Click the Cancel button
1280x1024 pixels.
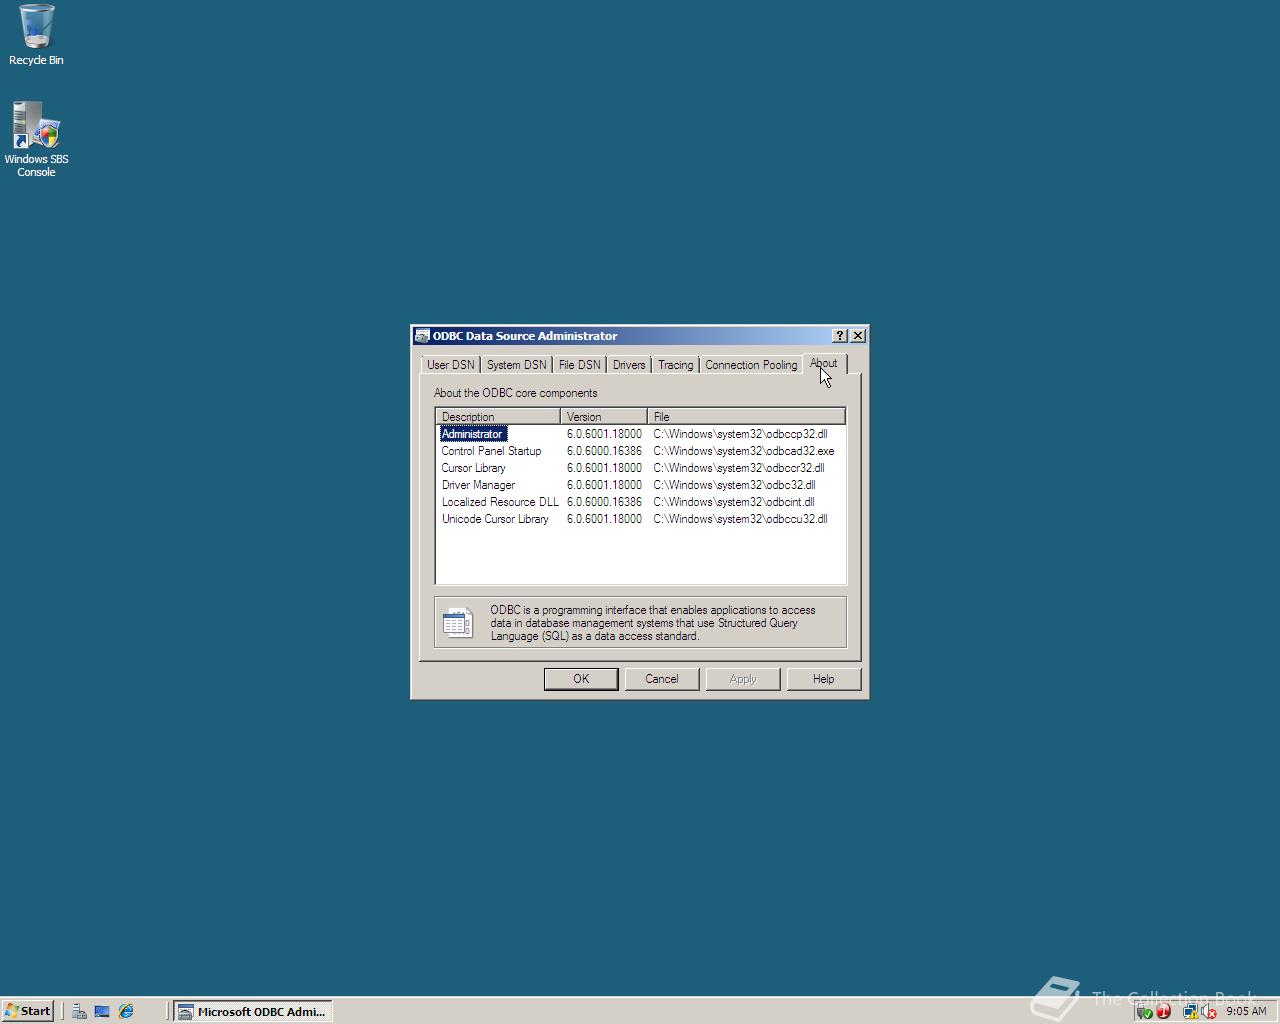pos(662,679)
